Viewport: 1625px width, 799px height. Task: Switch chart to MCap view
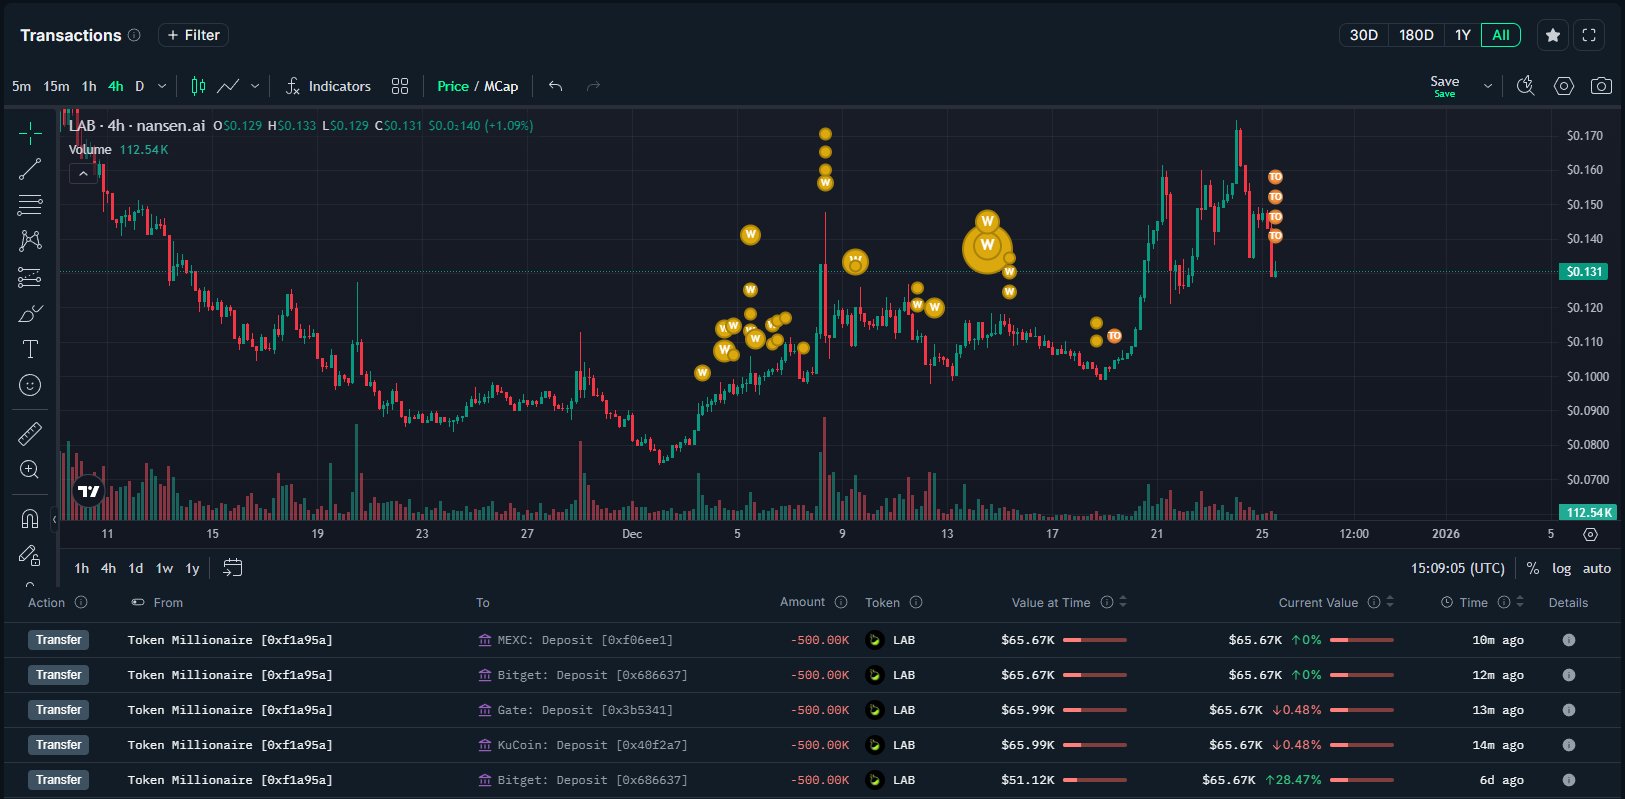501,86
